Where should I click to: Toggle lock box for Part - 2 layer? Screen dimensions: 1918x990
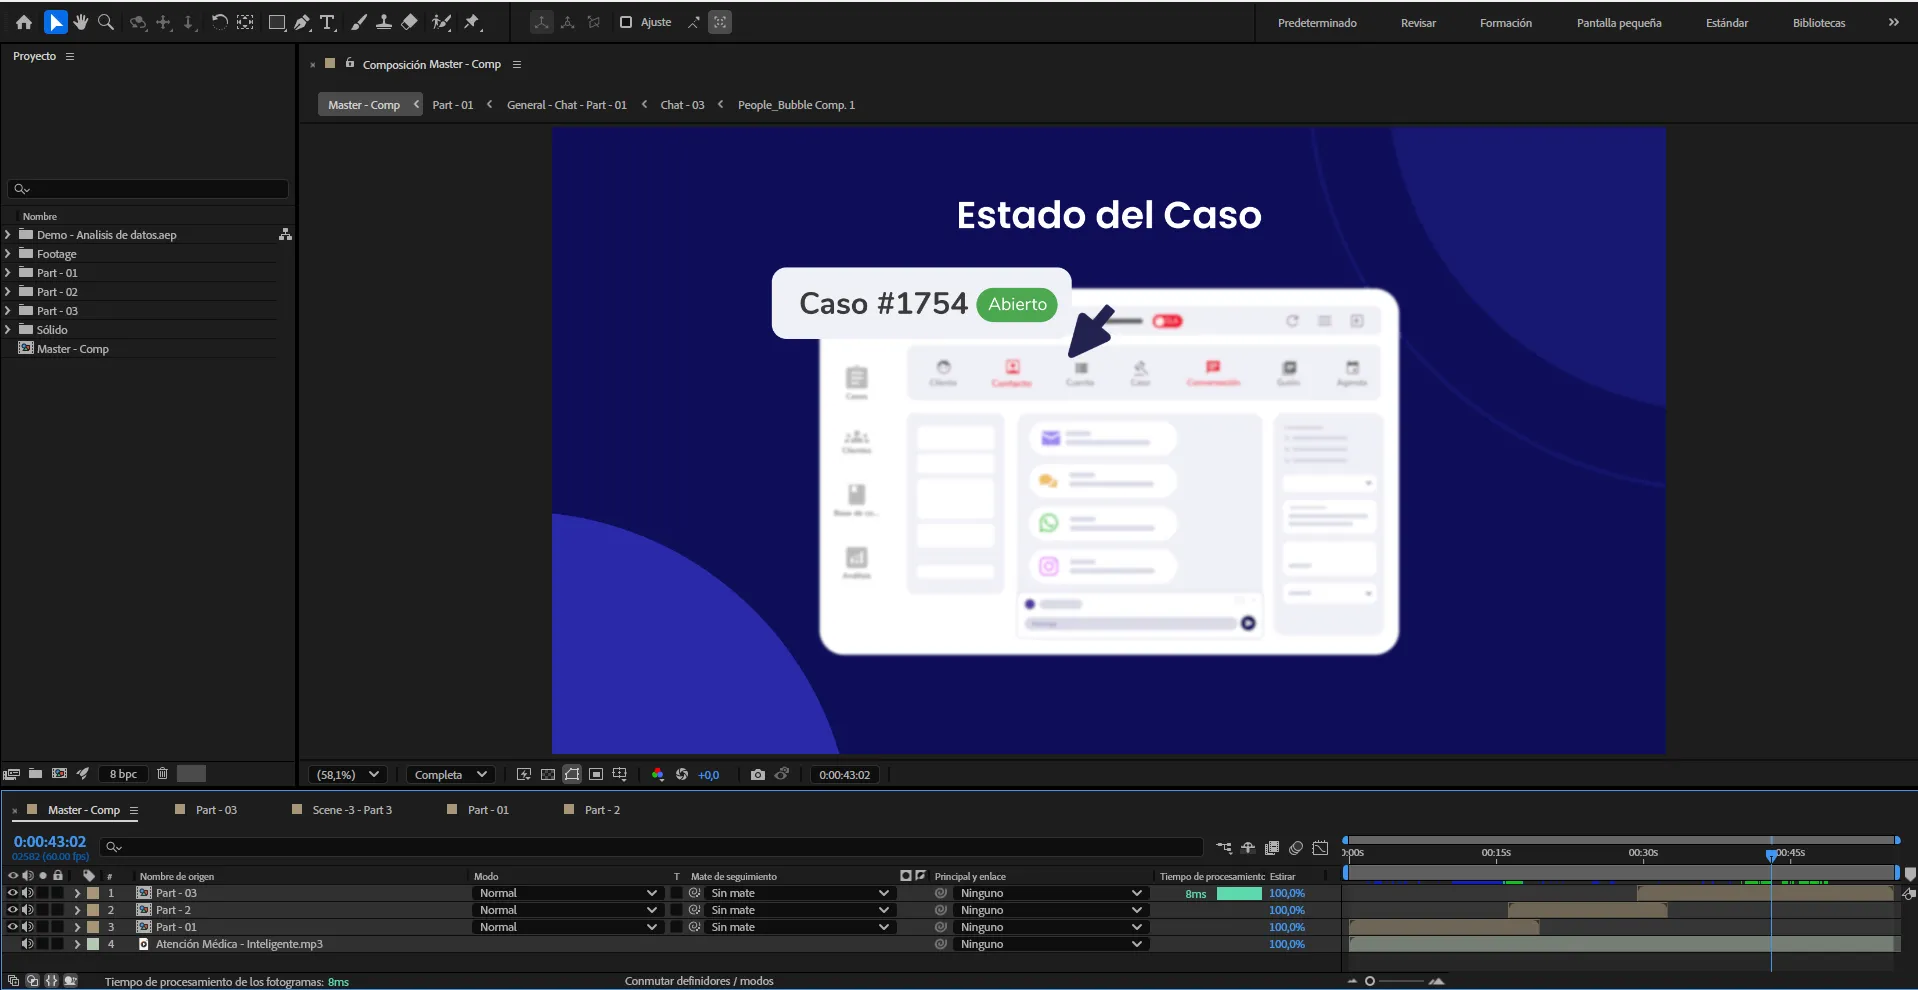[x=58, y=910]
